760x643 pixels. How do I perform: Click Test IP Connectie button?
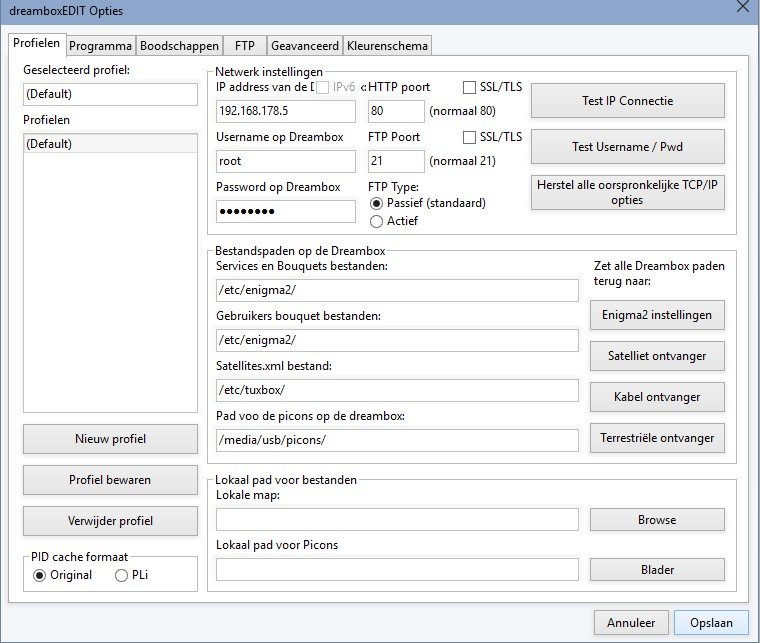tap(628, 101)
